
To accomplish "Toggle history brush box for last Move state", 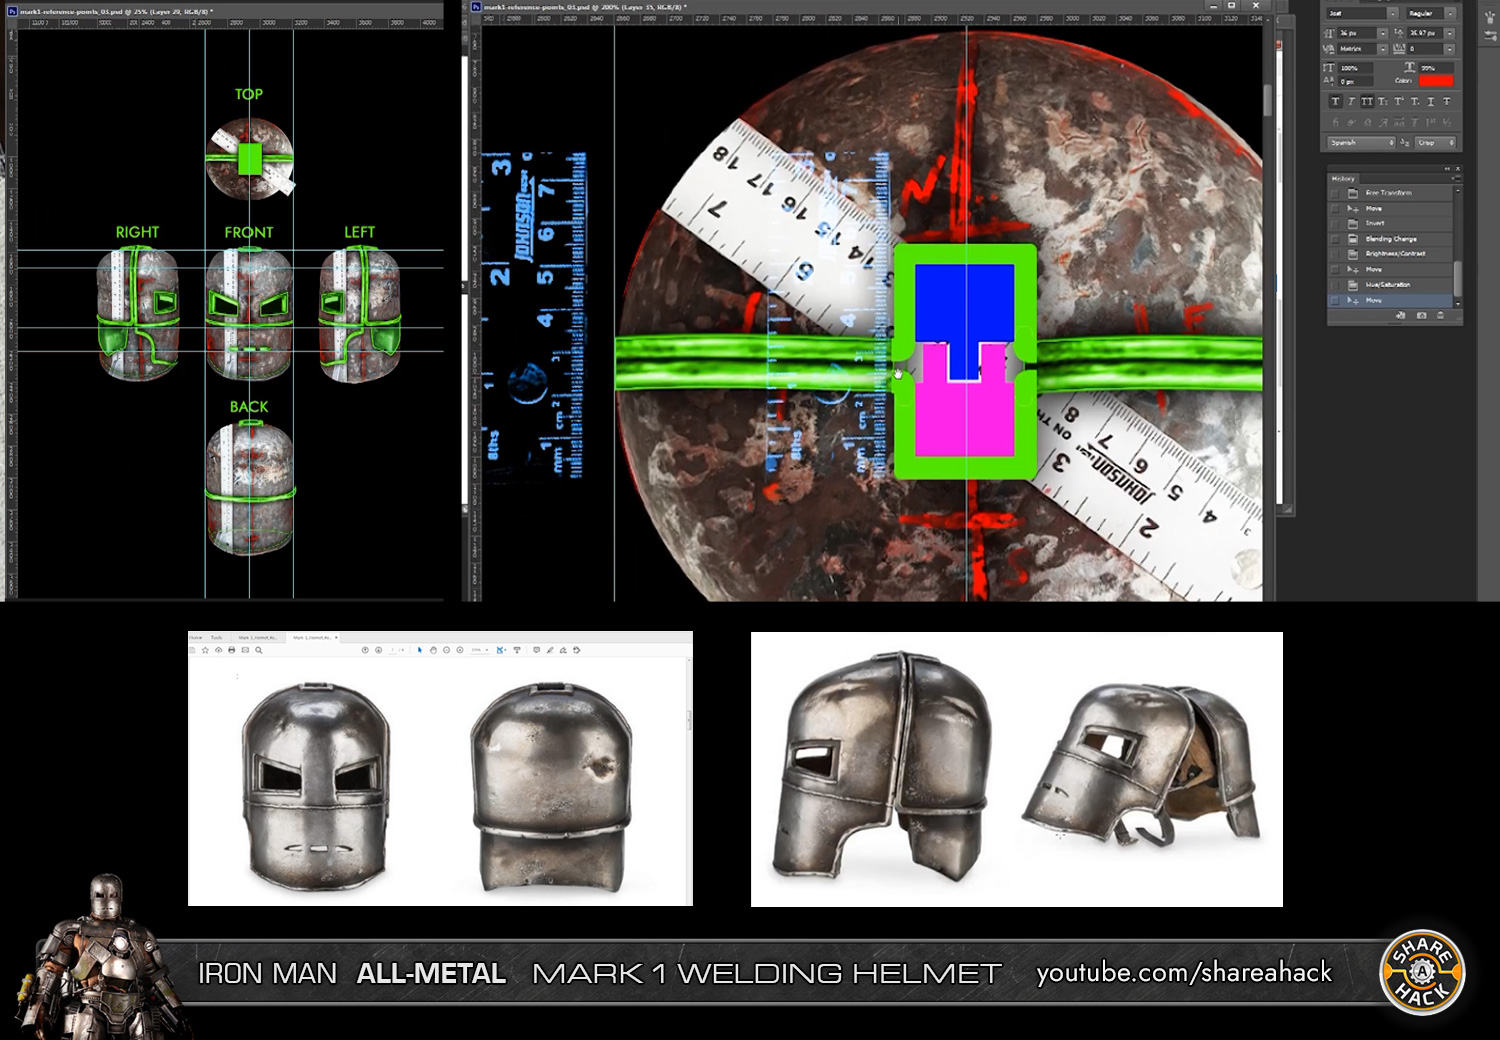I will click(1335, 300).
